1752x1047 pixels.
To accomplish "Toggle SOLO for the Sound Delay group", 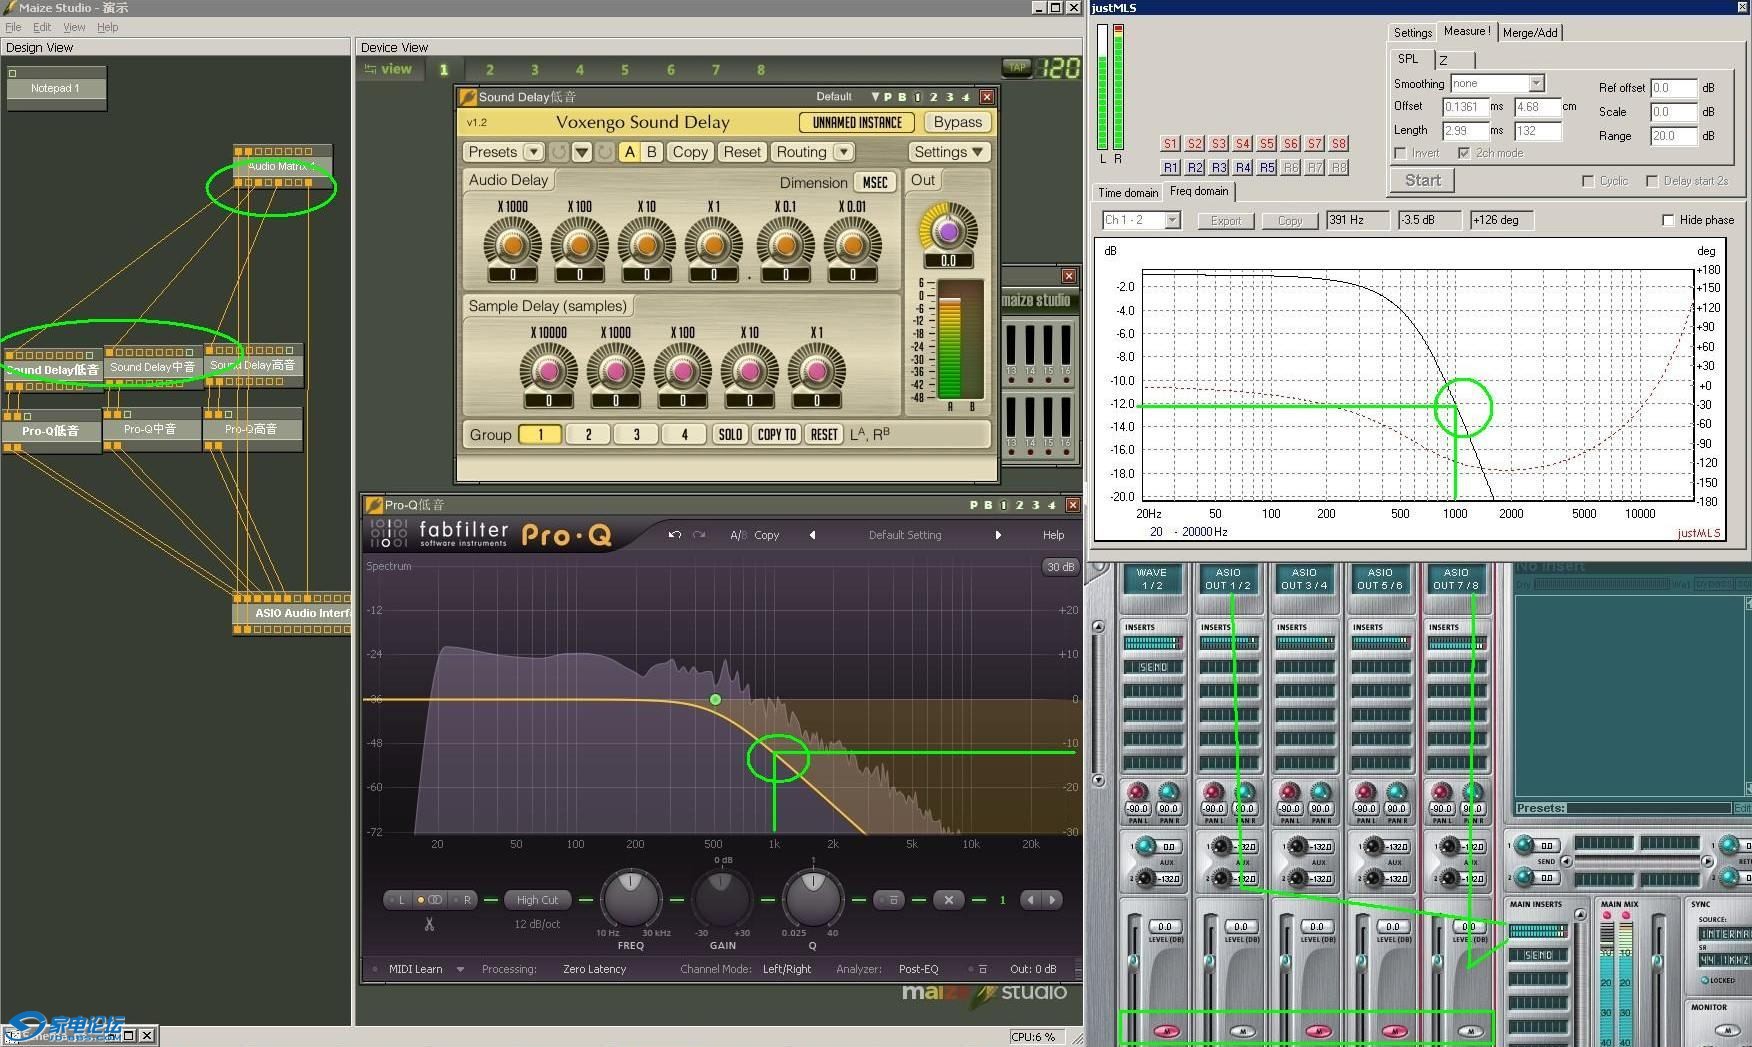I will 730,434.
